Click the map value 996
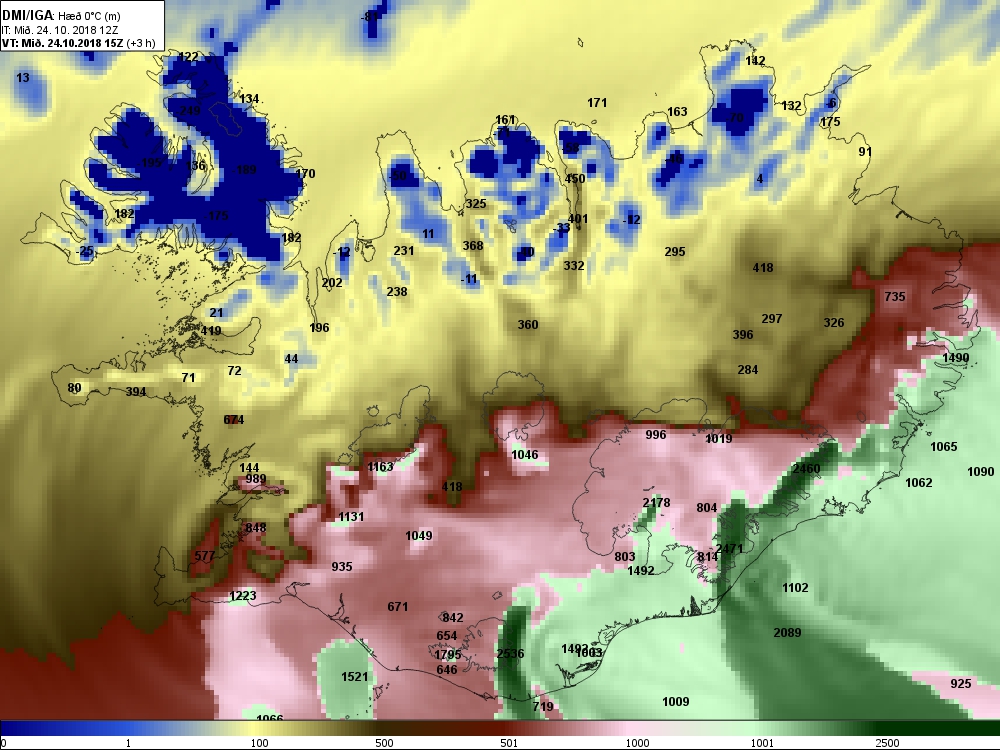 pos(656,435)
